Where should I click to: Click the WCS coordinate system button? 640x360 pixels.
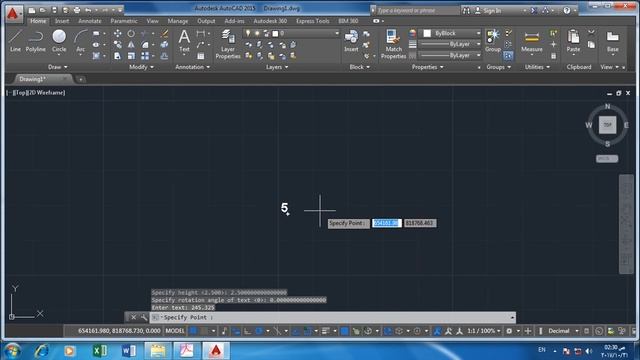tap(607, 159)
